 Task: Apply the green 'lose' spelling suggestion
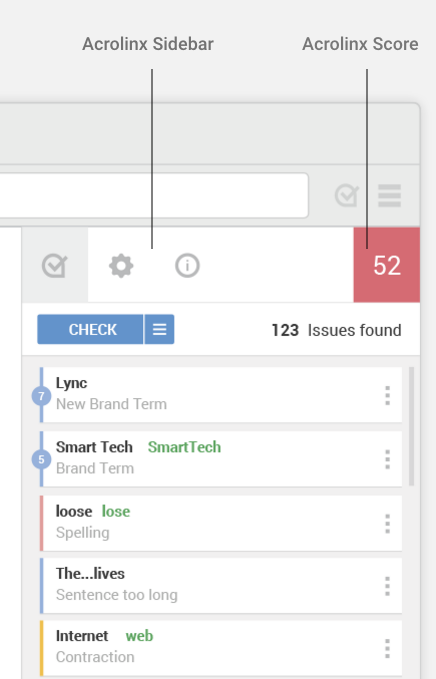click(x=116, y=511)
